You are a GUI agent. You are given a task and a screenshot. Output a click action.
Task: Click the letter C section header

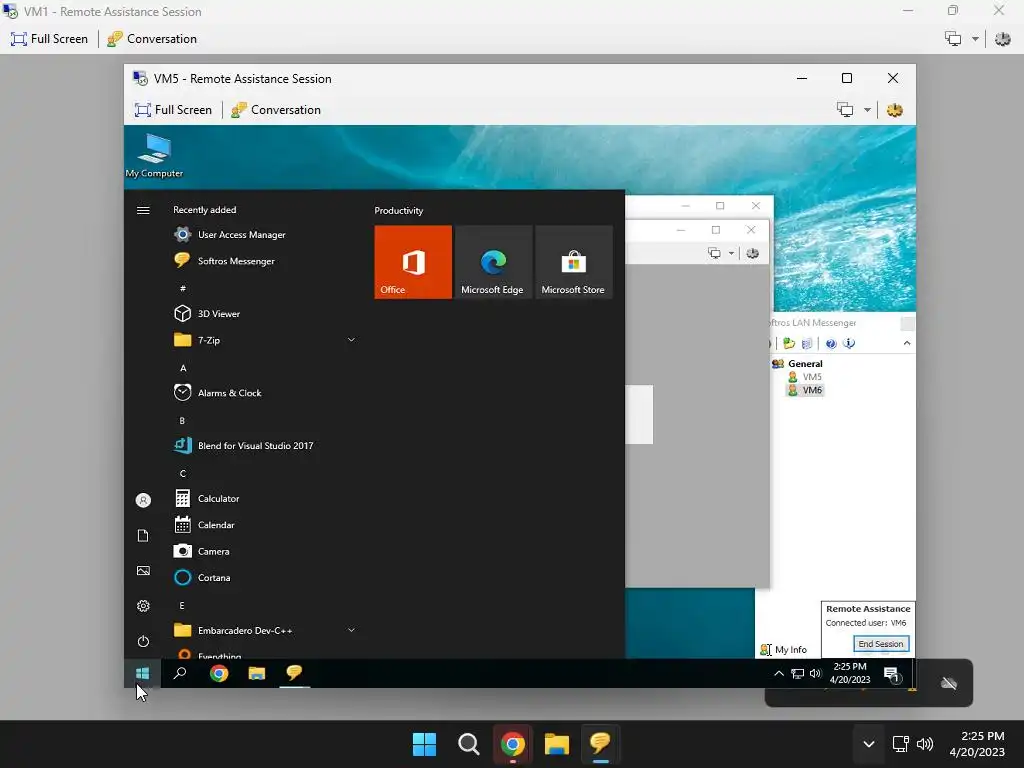183,473
